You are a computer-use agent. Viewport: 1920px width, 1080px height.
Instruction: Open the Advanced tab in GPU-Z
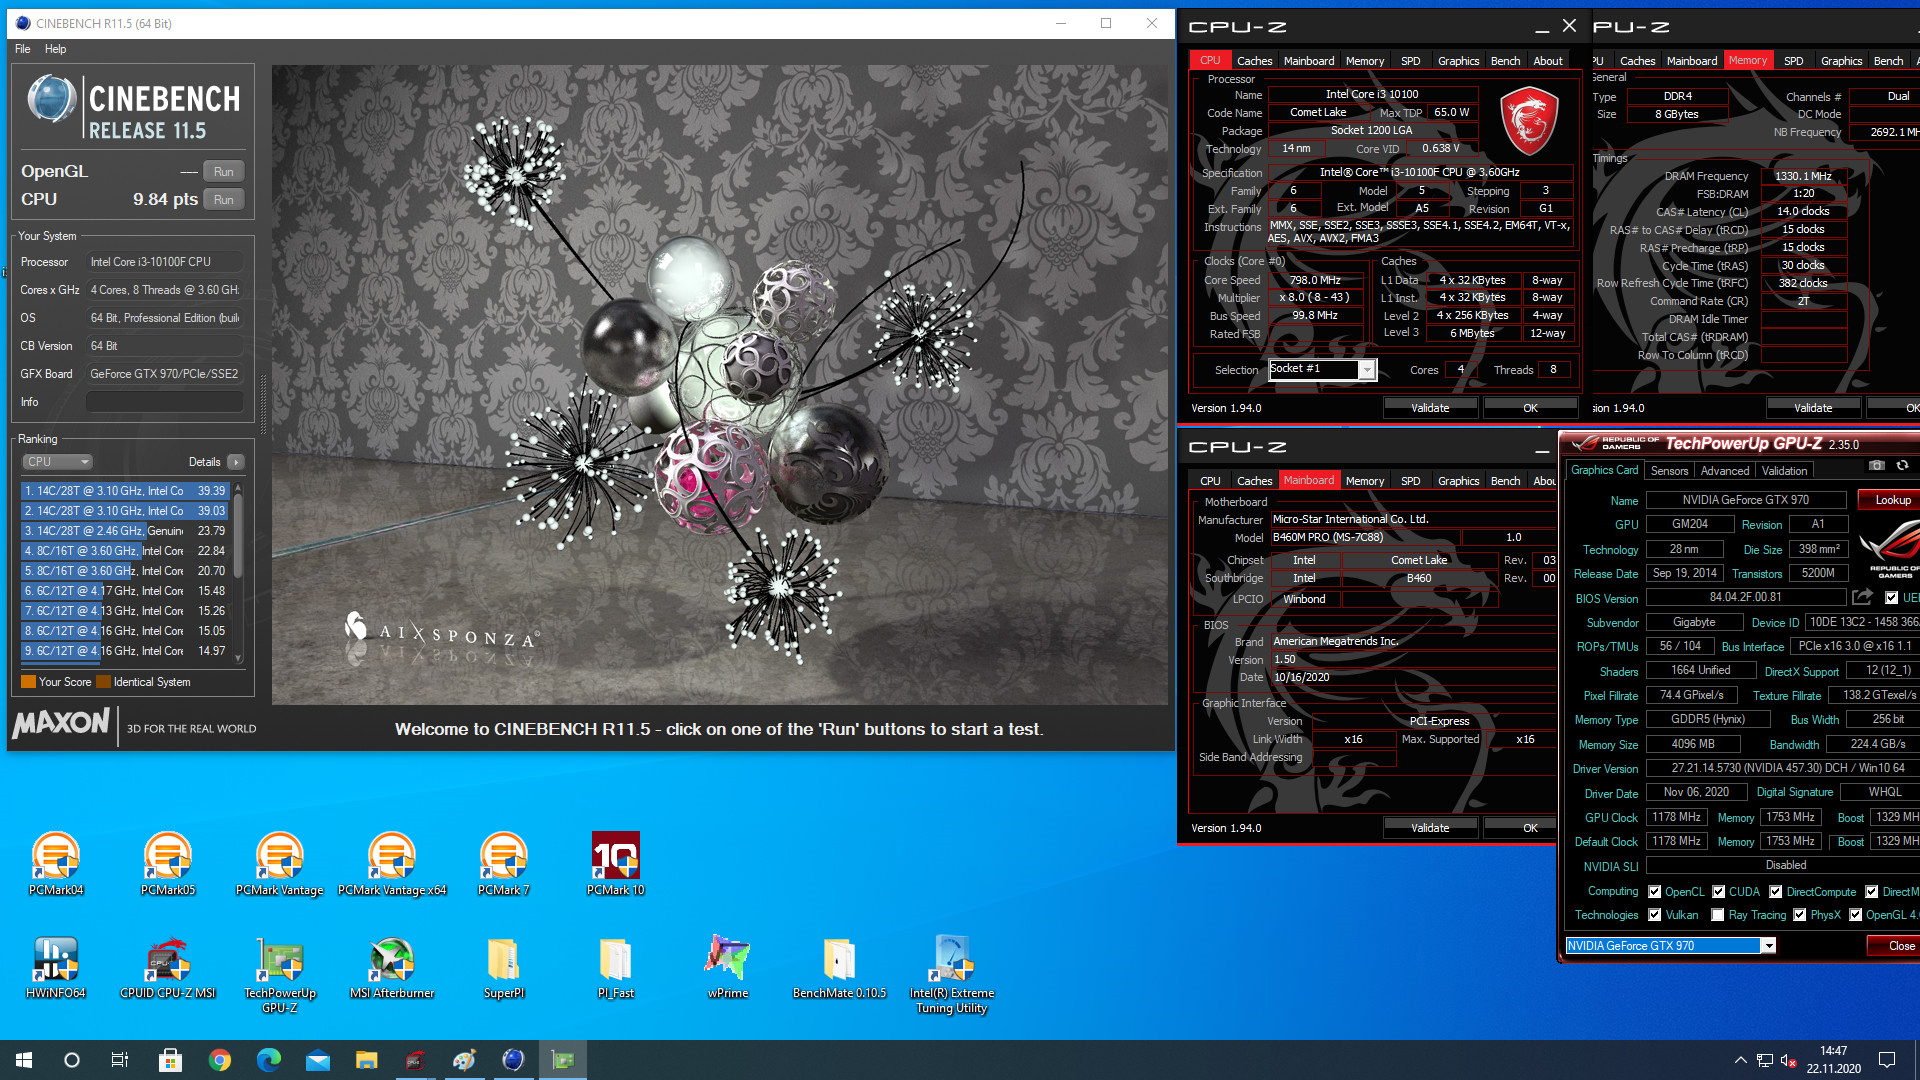point(1725,471)
